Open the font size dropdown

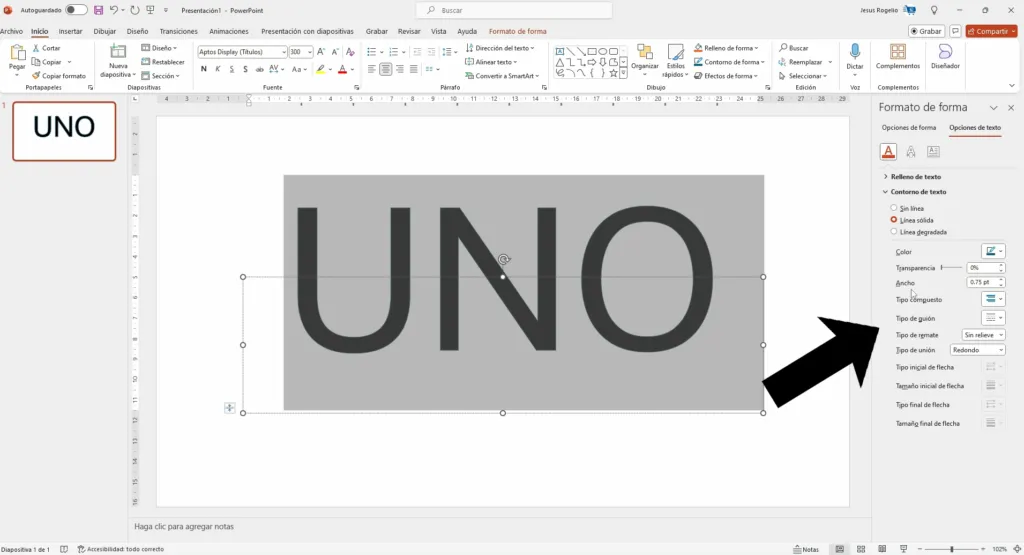(x=309, y=52)
